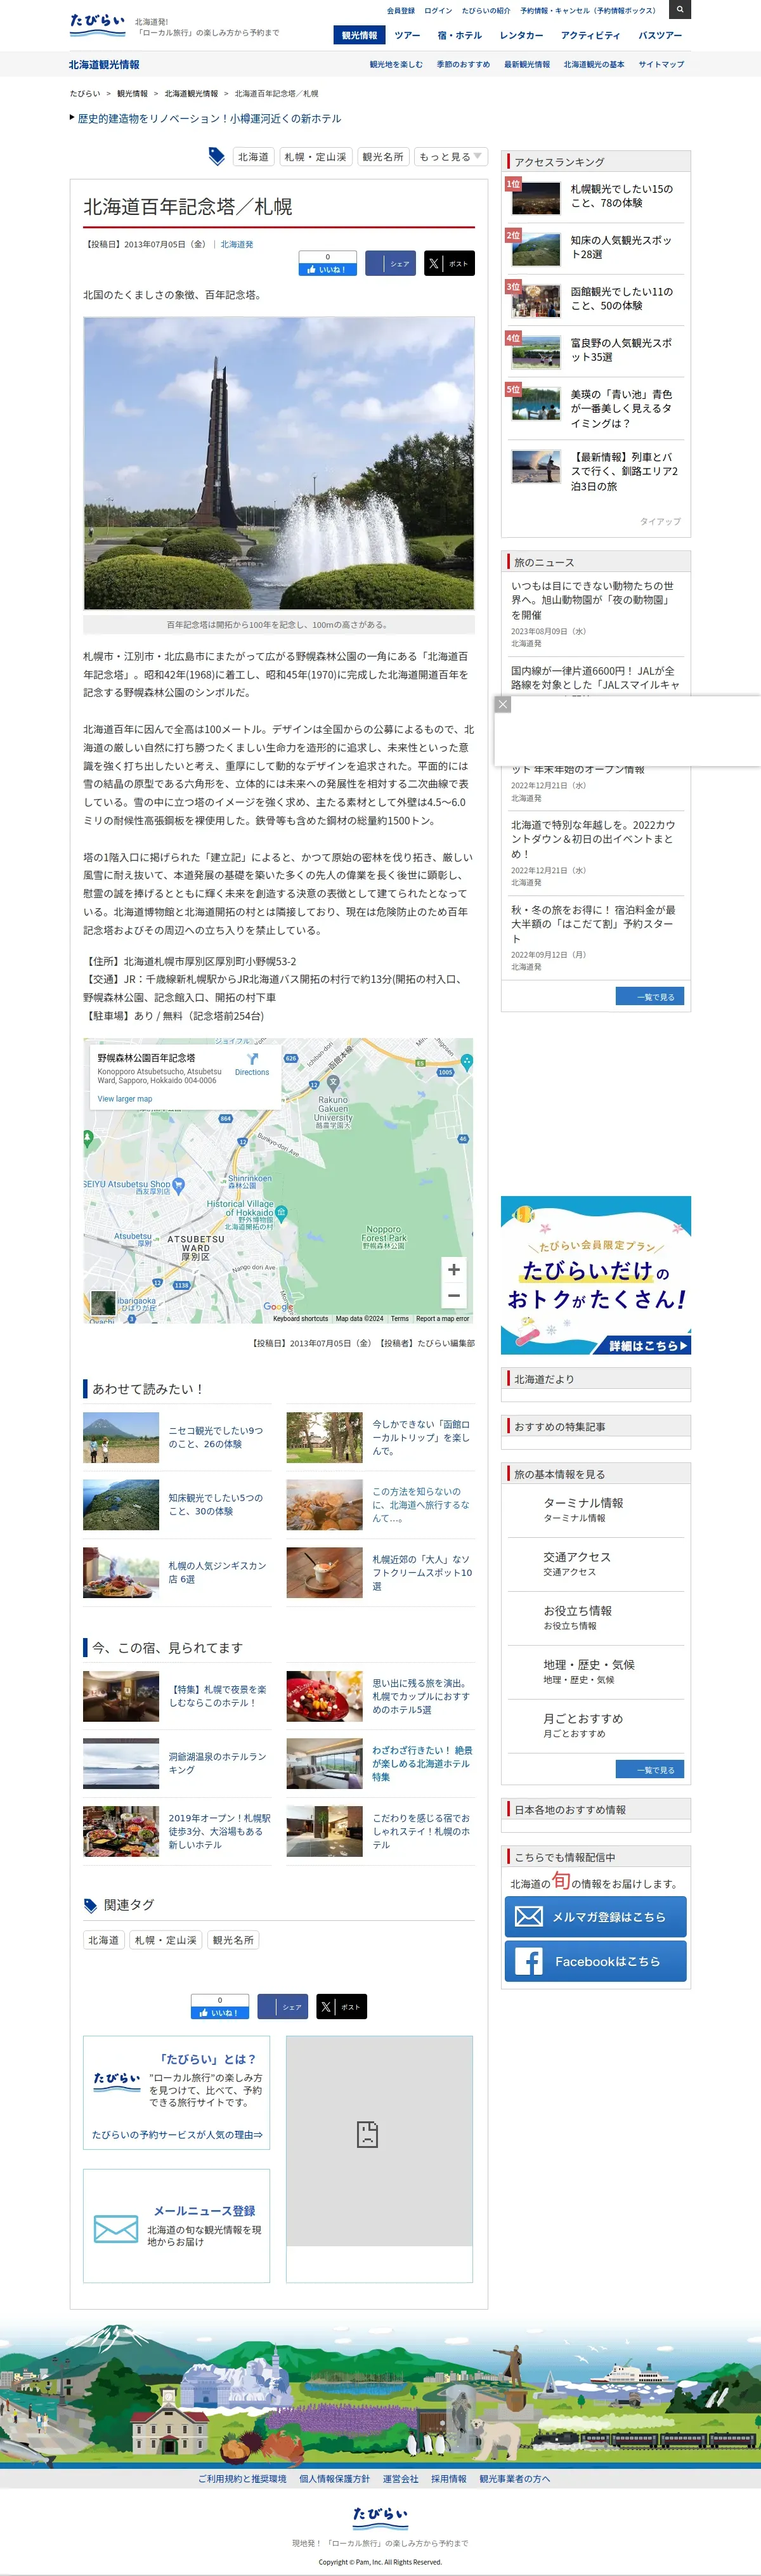Open ranking 2位 知床の人気観光スポット28選
The image size is (761, 2576).
pyautogui.click(x=595, y=248)
